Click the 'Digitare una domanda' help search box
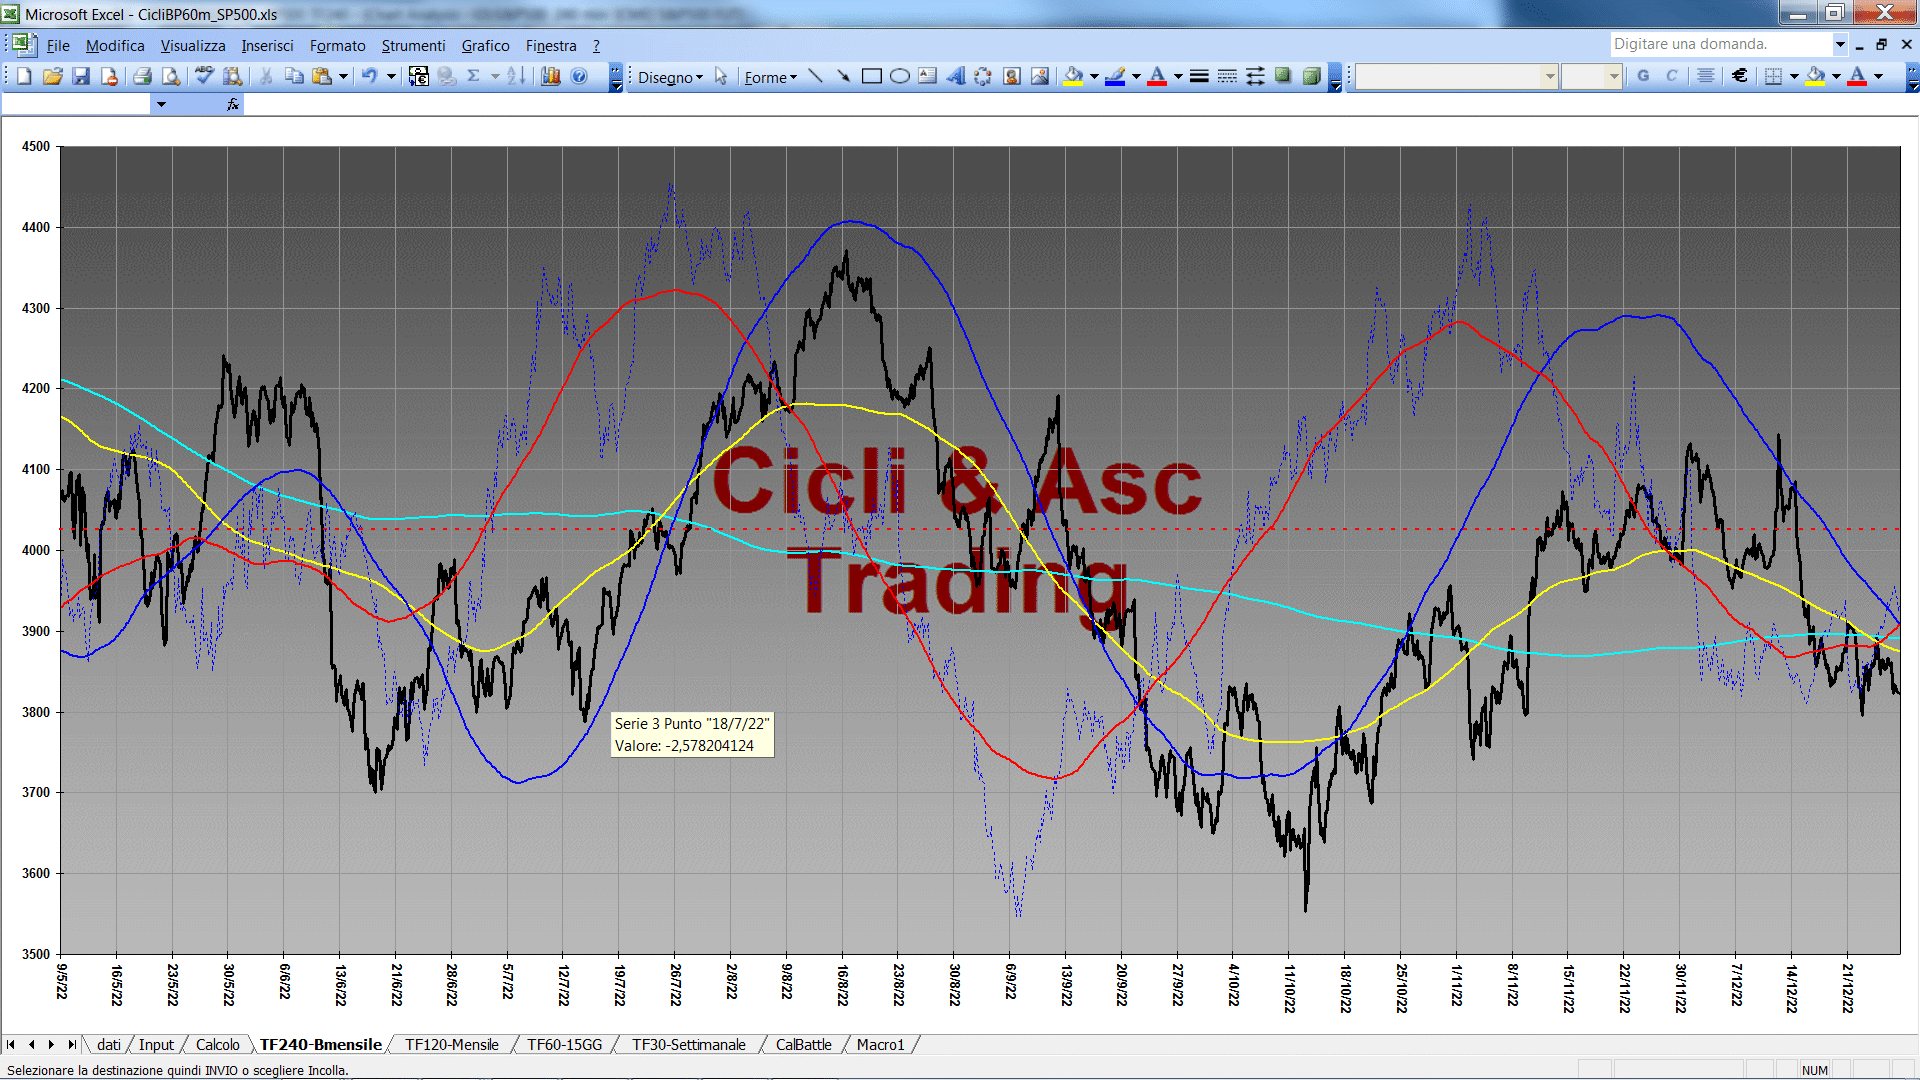The width and height of the screenshot is (1920, 1080). coord(1720,44)
